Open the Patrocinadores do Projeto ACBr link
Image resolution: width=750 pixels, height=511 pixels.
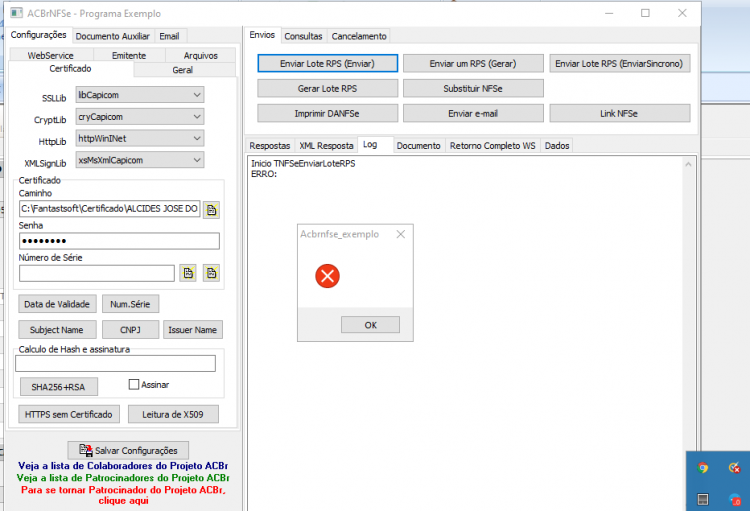[123, 478]
